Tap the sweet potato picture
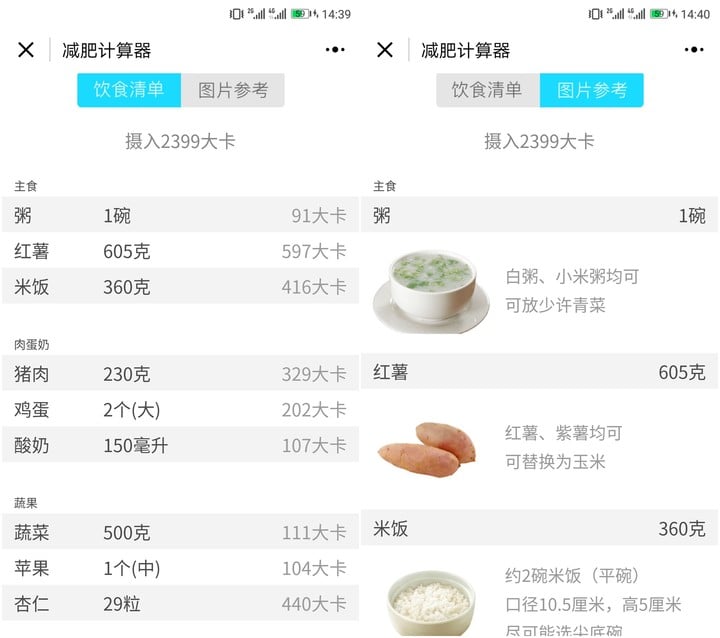The image size is (720, 638). (427, 449)
